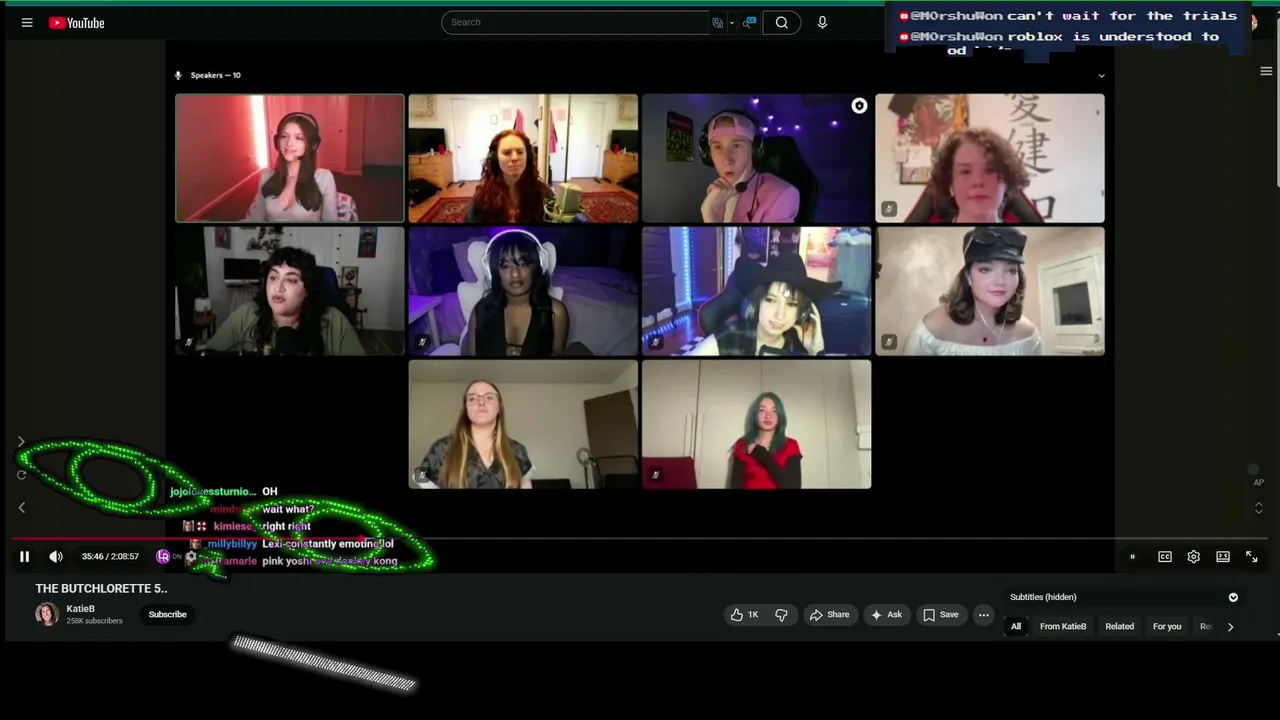Select the From KatieB filter chip
The width and height of the screenshot is (1280, 720).
[x=1063, y=627]
